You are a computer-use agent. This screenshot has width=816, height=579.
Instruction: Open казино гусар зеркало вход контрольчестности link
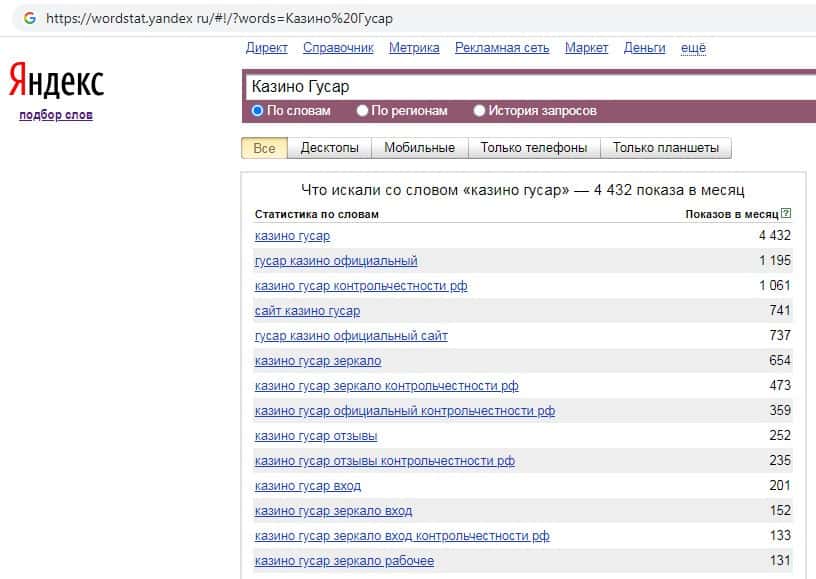pyautogui.click(x=402, y=536)
